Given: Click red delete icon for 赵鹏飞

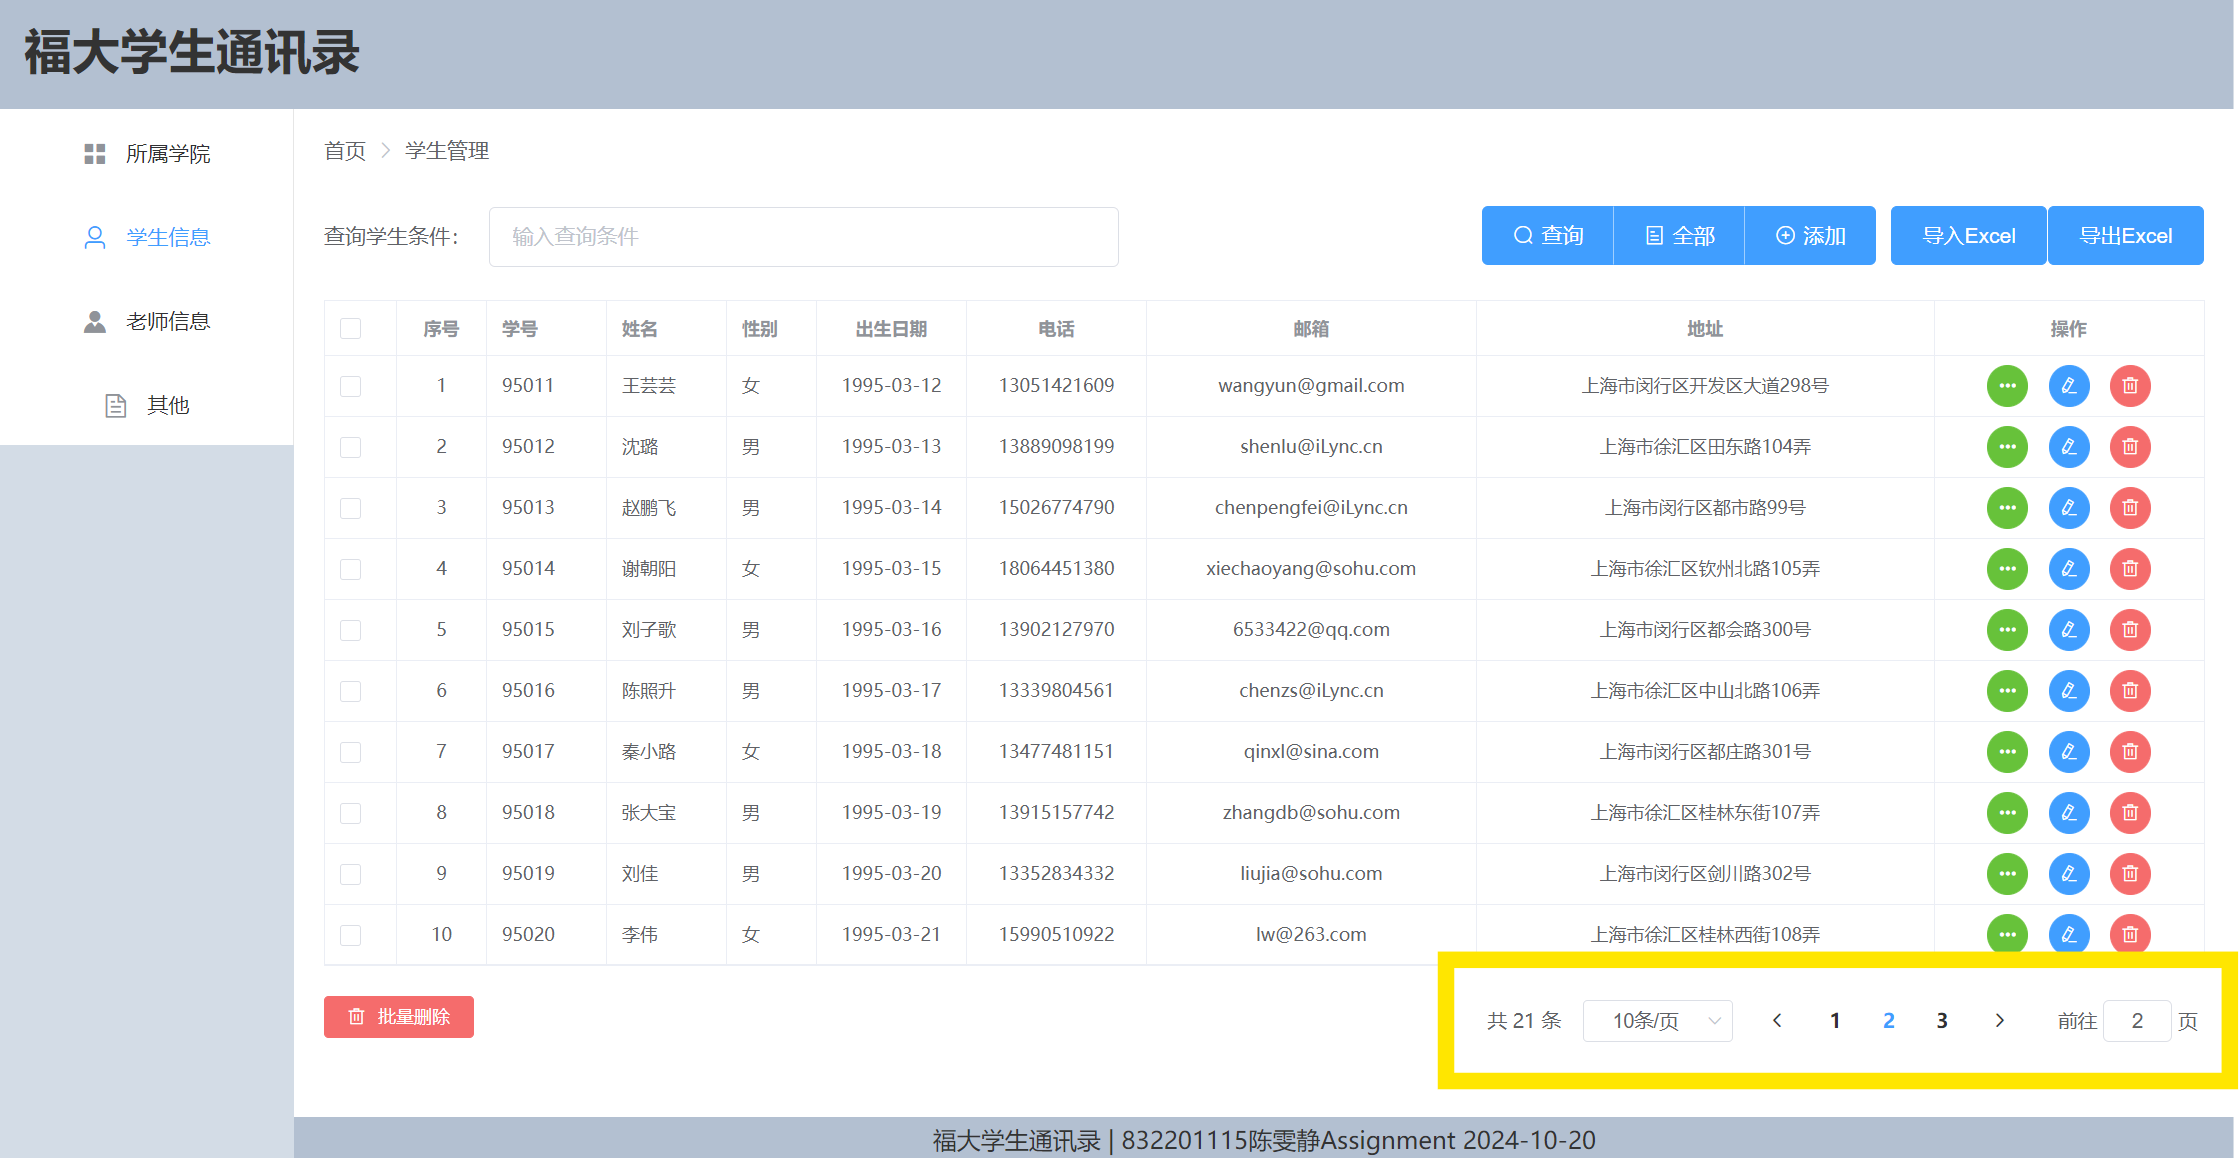Looking at the screenshot, I should [x=2130, y=508].
